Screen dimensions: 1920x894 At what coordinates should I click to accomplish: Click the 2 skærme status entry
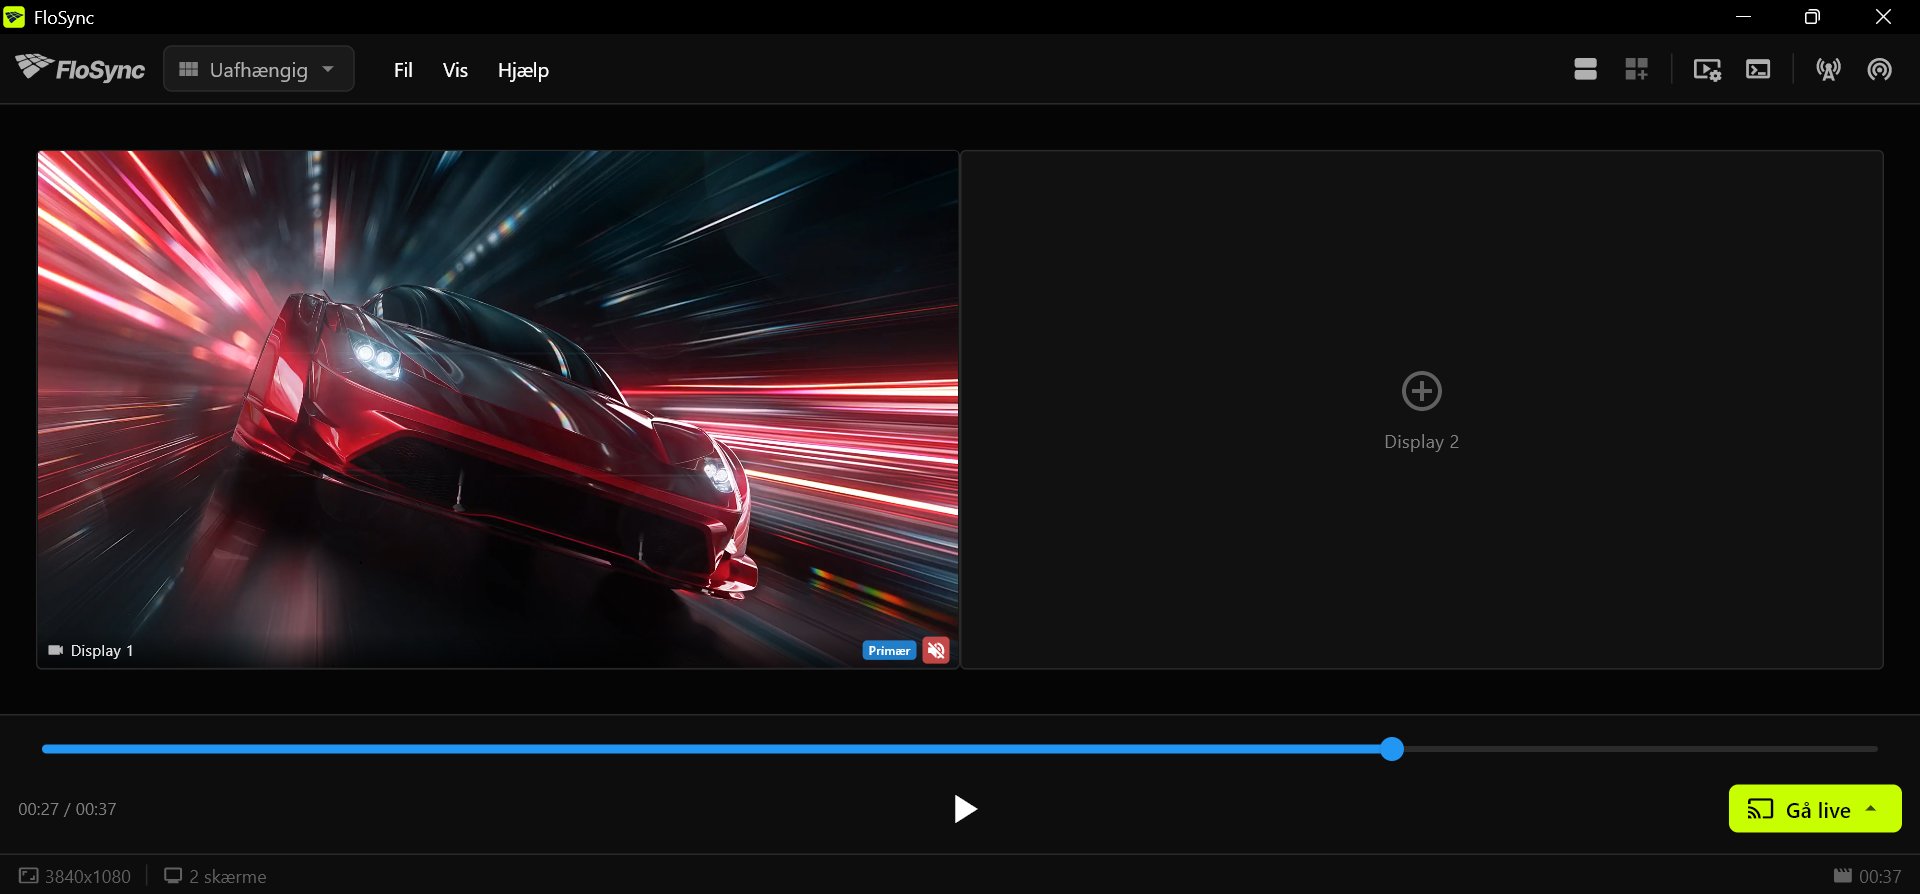215,876
